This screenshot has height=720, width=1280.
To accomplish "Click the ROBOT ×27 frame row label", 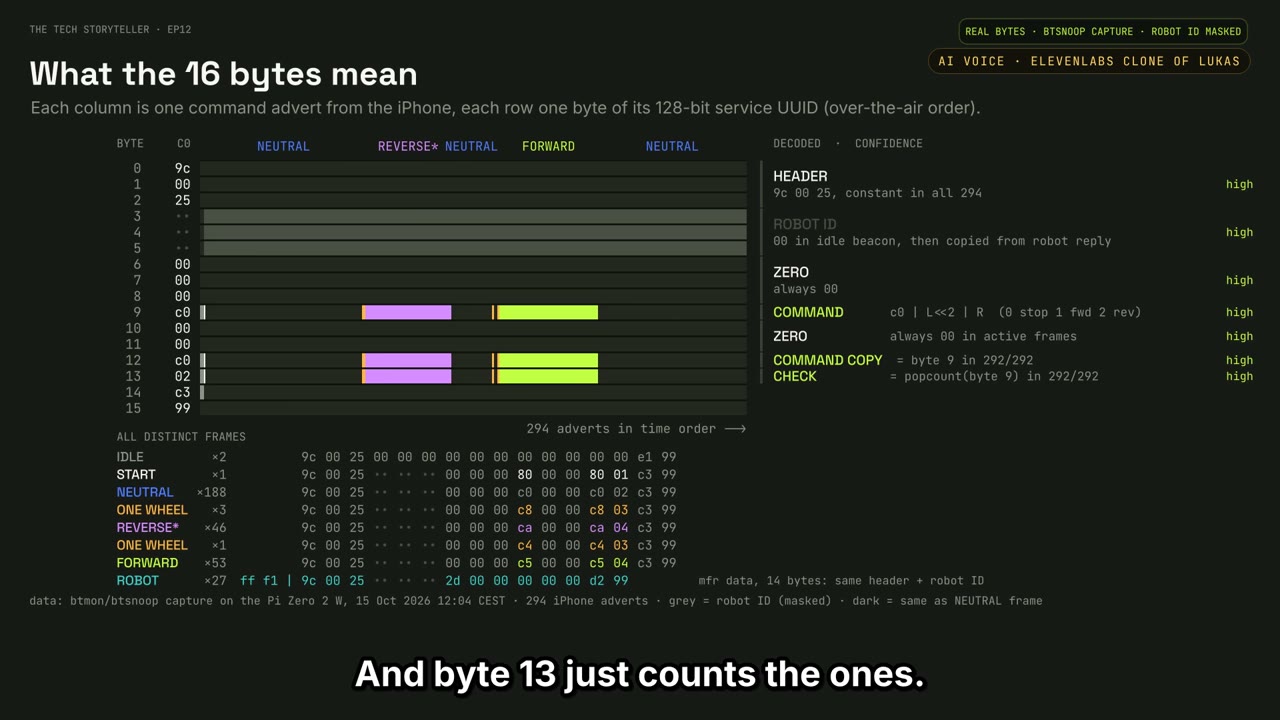I will (138, 581).
